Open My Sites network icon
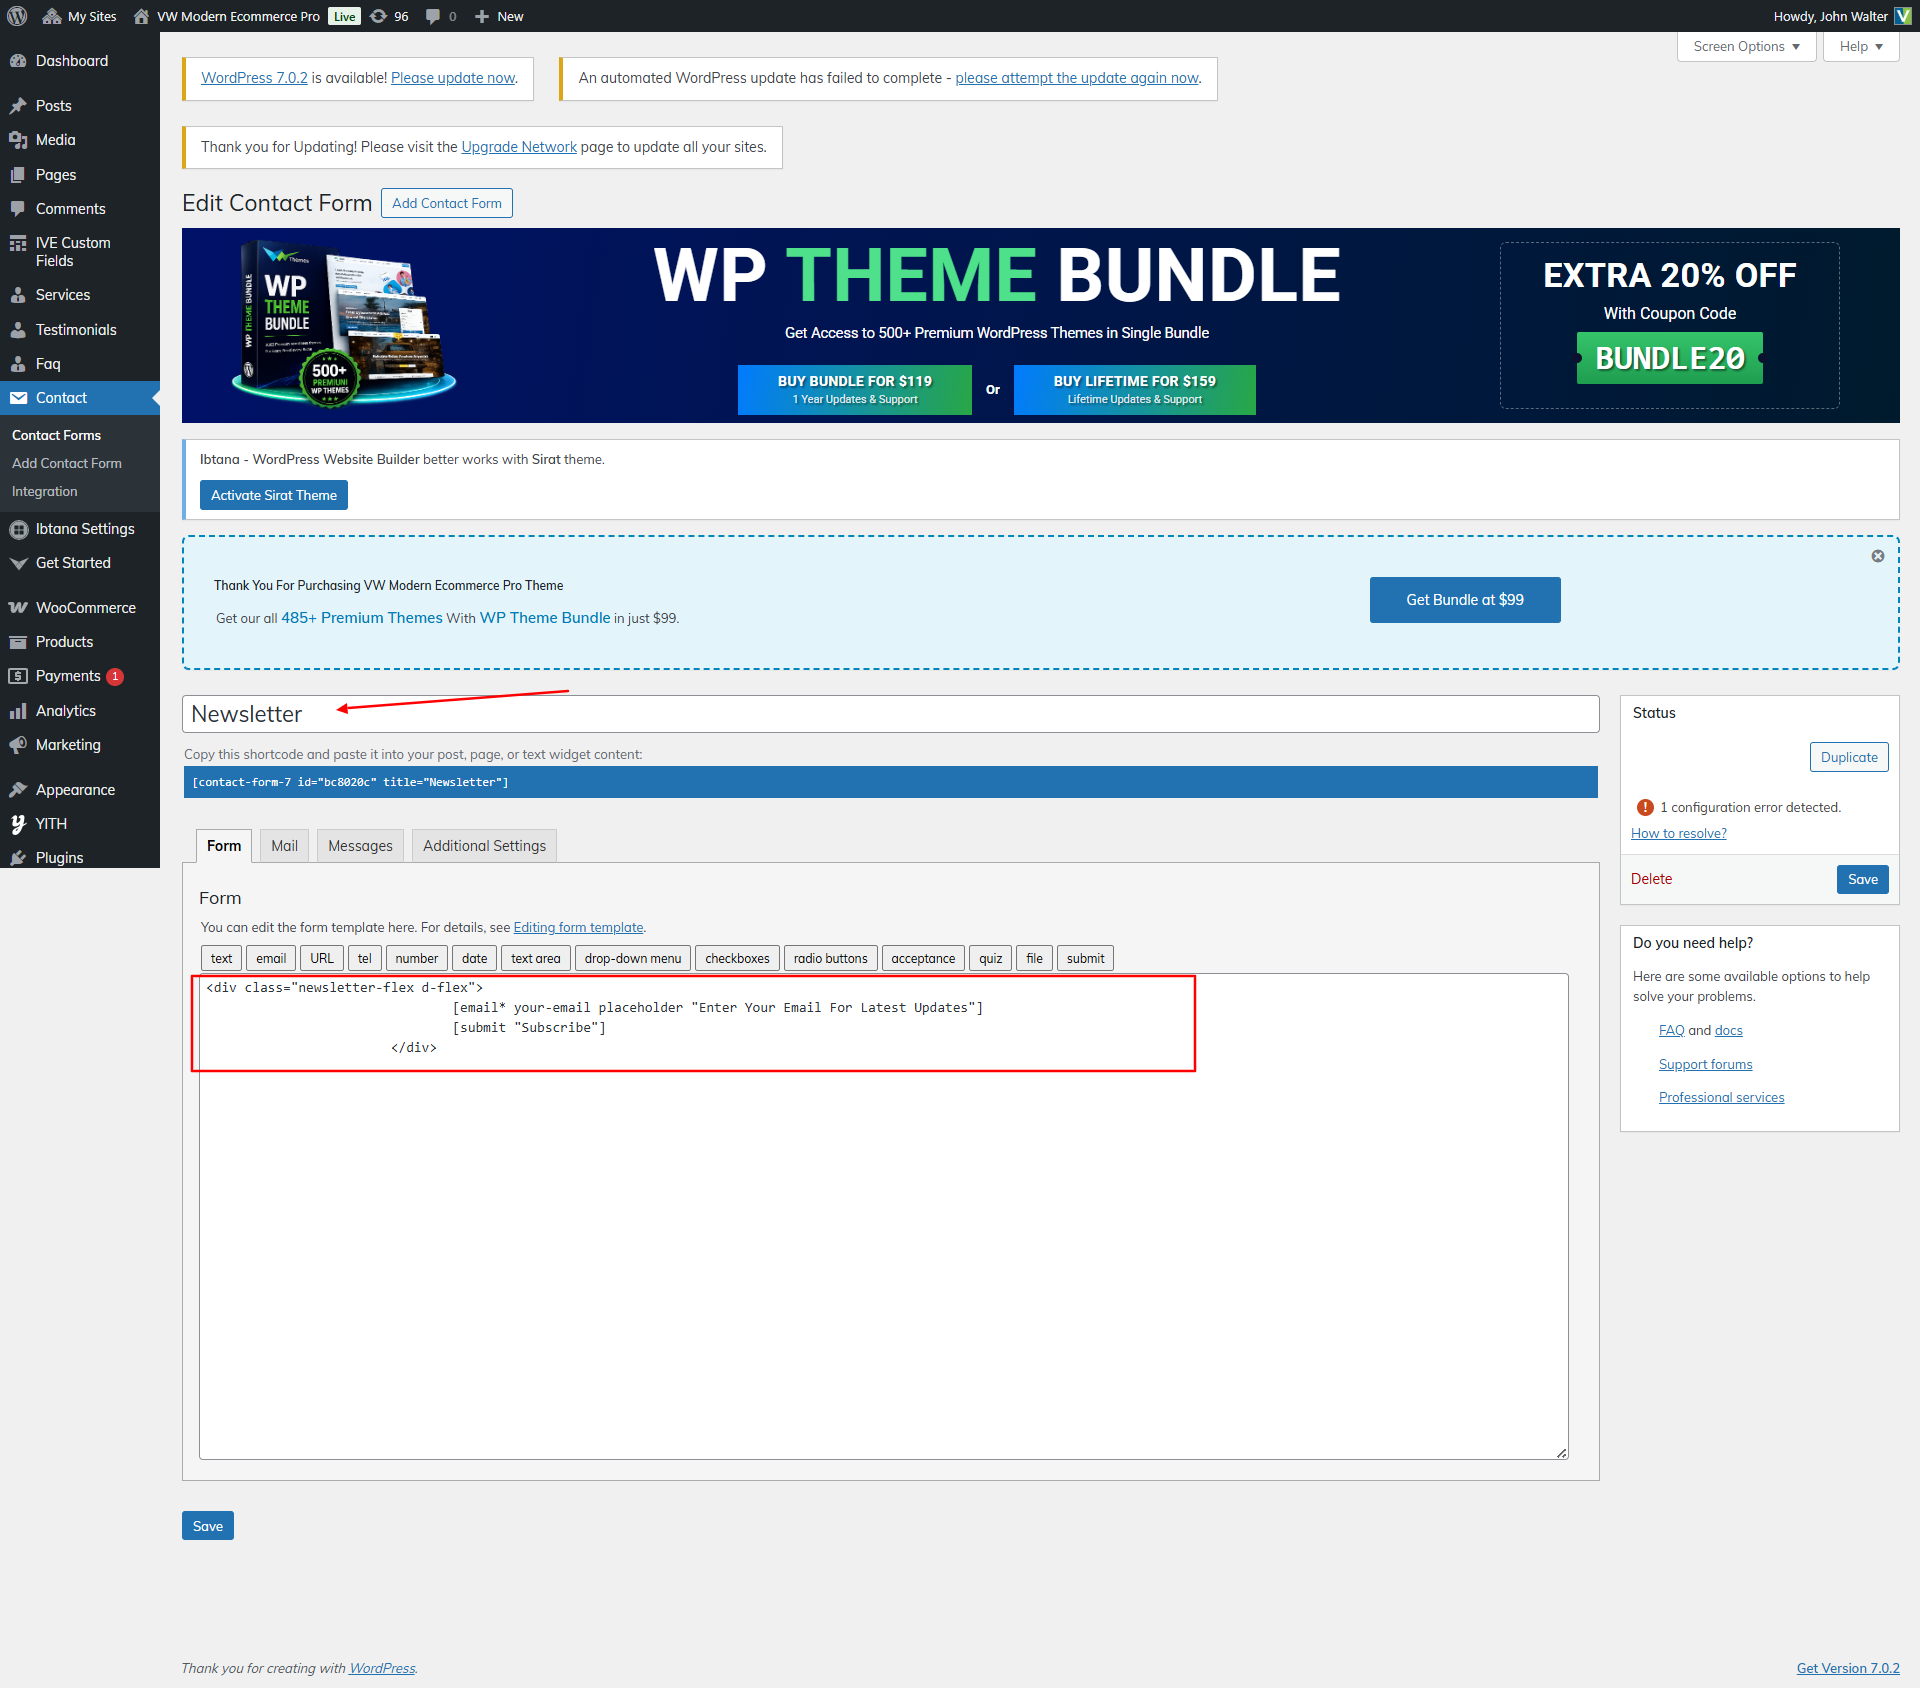This screenshot has width=1920, height=1688. (x=52, y=16)
